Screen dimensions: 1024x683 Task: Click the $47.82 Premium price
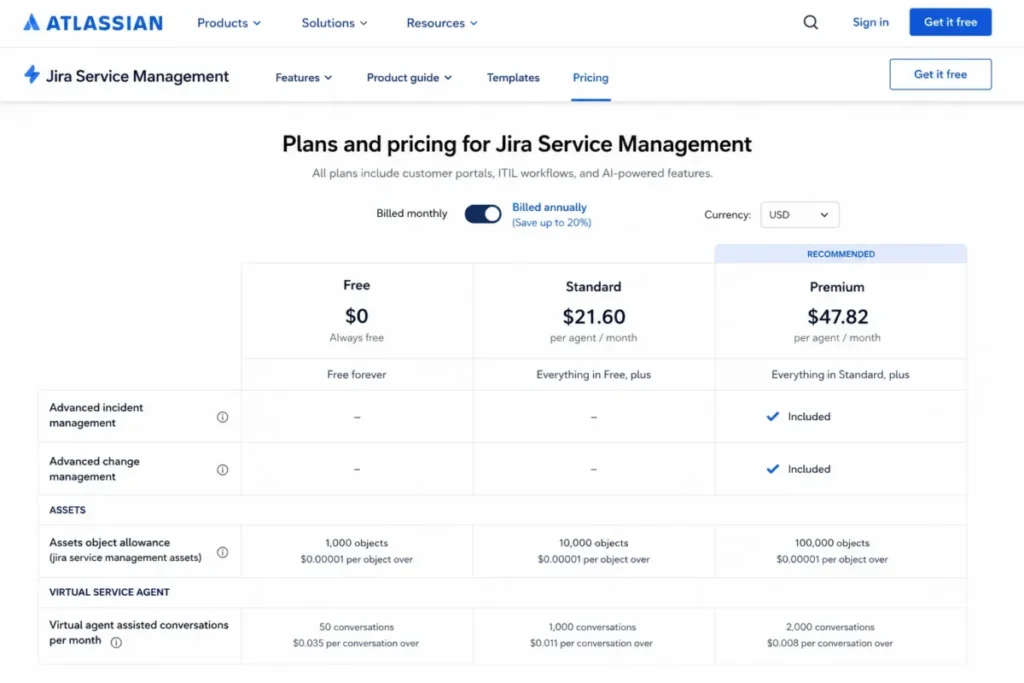click(x=838, y=316)
